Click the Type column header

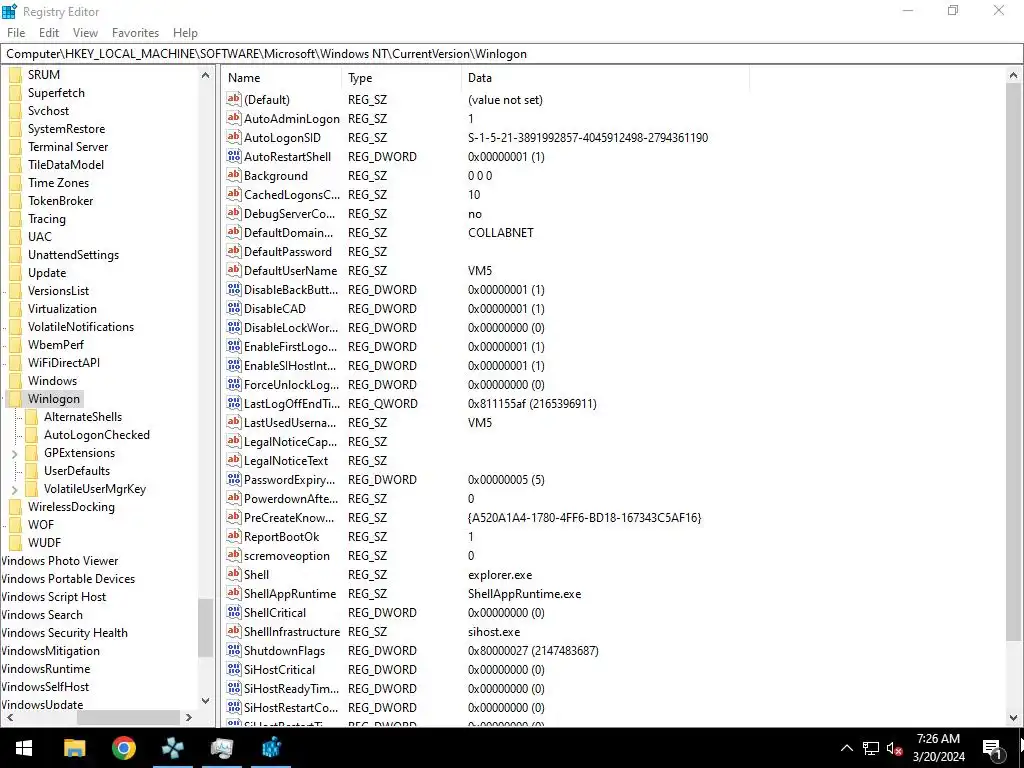point(402,78)
